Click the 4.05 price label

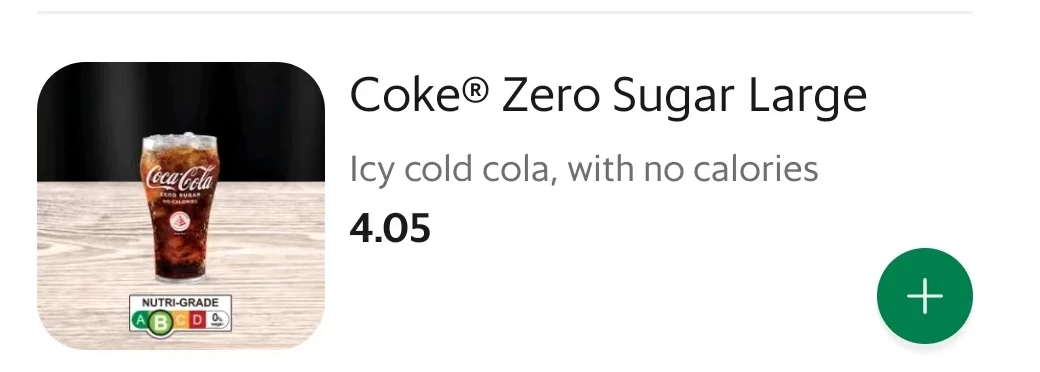[x=390, y=228]
